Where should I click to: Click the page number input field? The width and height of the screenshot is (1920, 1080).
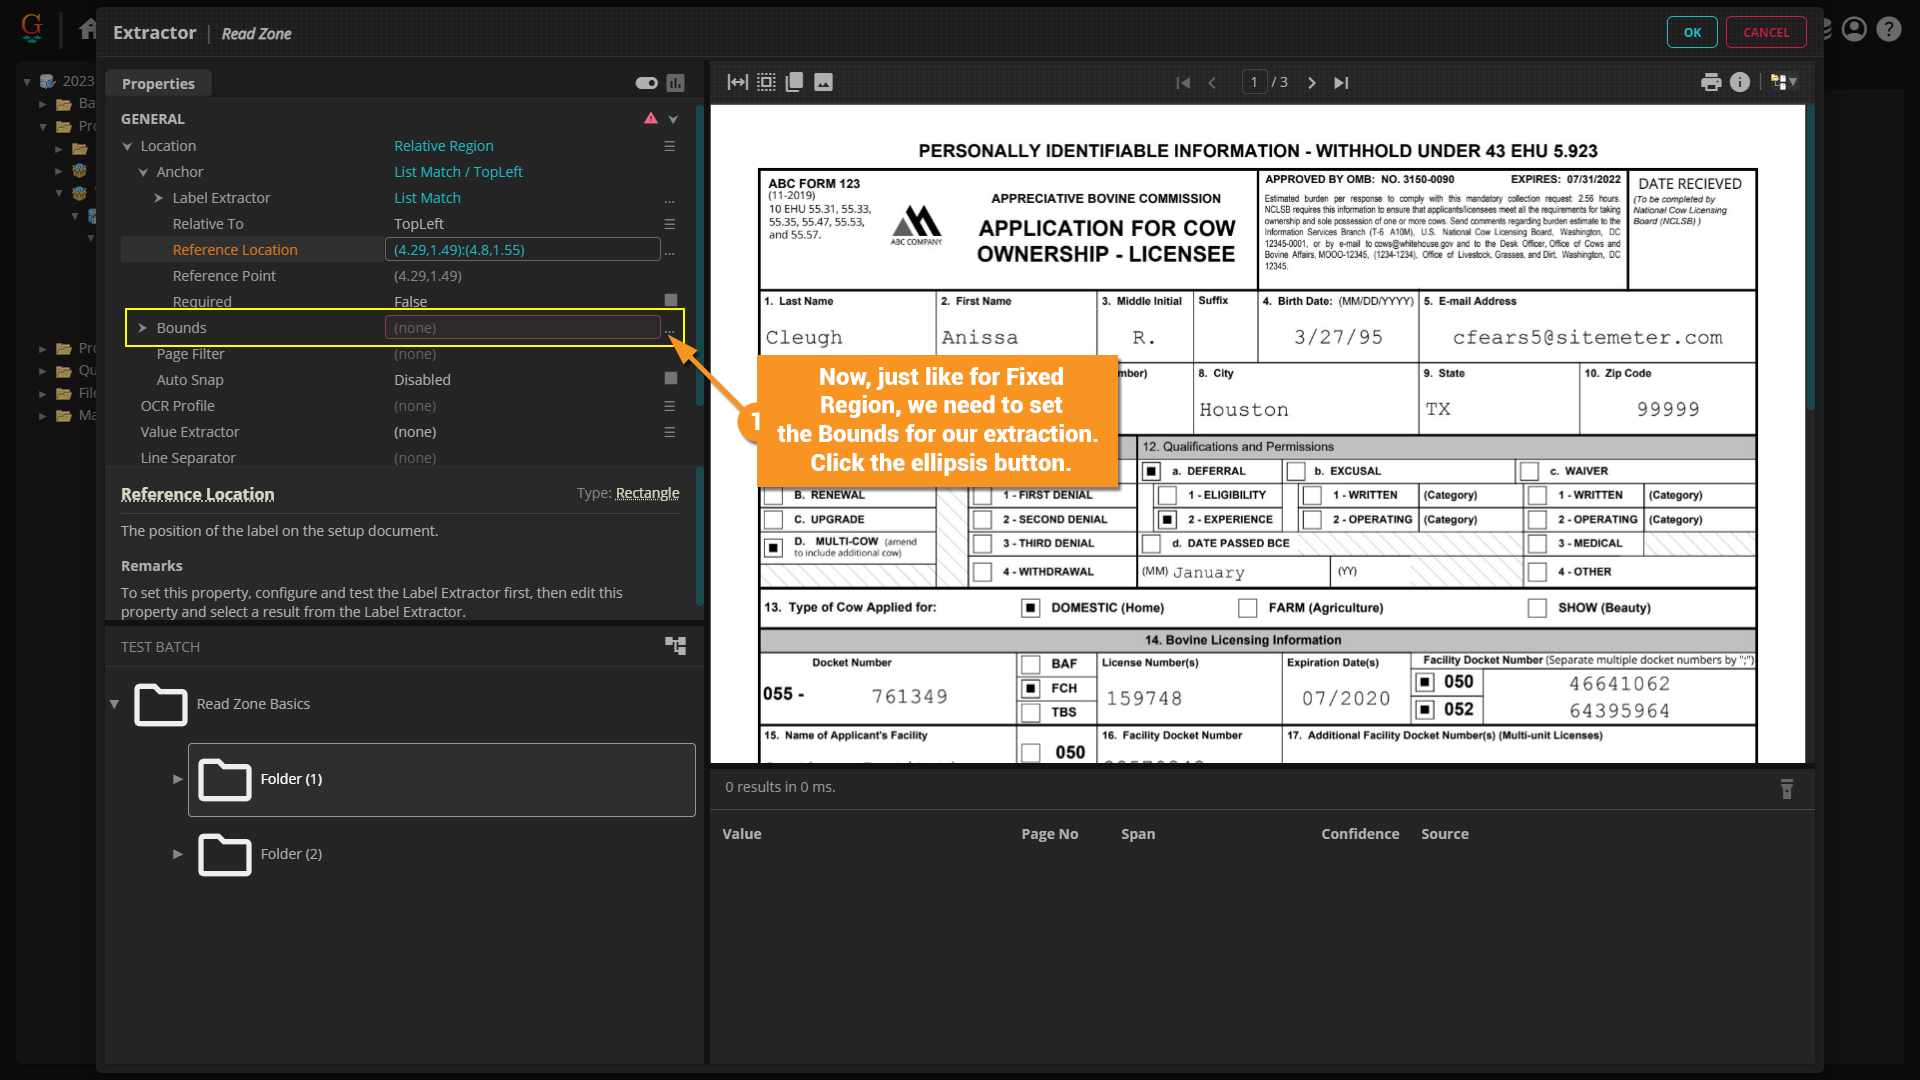[1254, 82]
